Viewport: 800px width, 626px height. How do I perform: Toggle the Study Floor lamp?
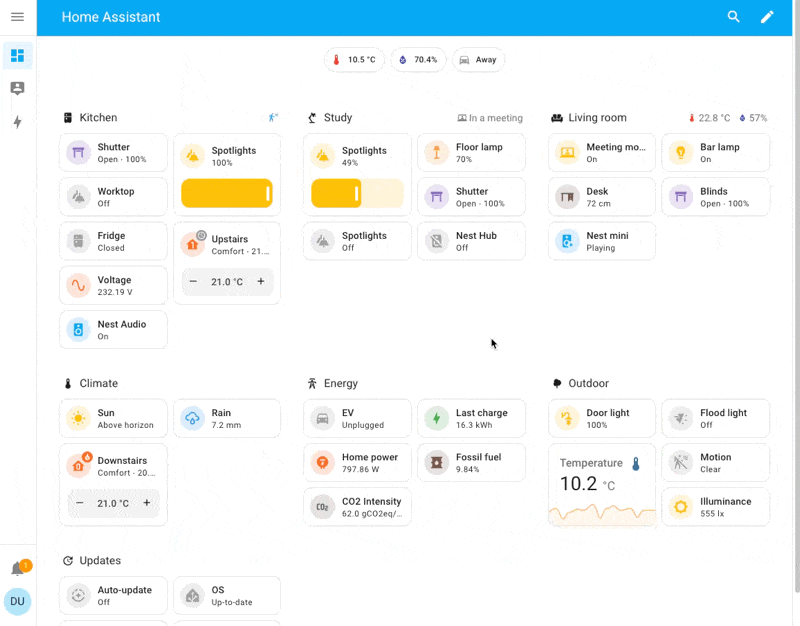pos(436,153)
